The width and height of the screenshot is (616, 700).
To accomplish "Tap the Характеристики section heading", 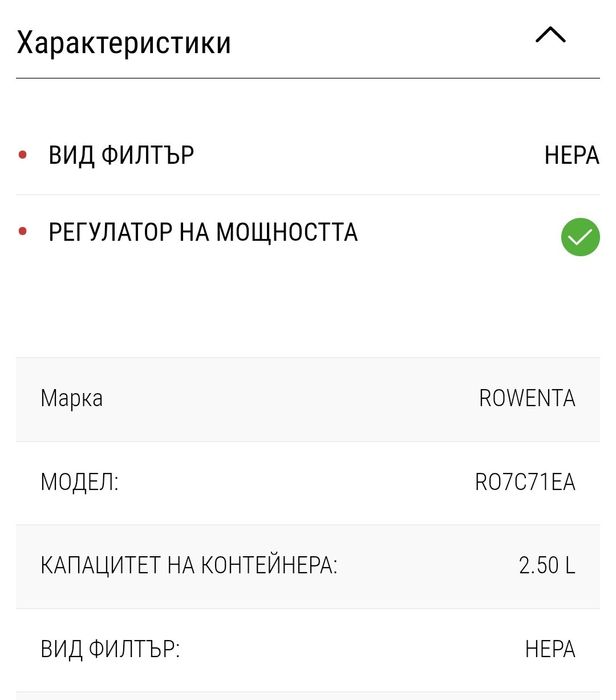I will 124,43.
